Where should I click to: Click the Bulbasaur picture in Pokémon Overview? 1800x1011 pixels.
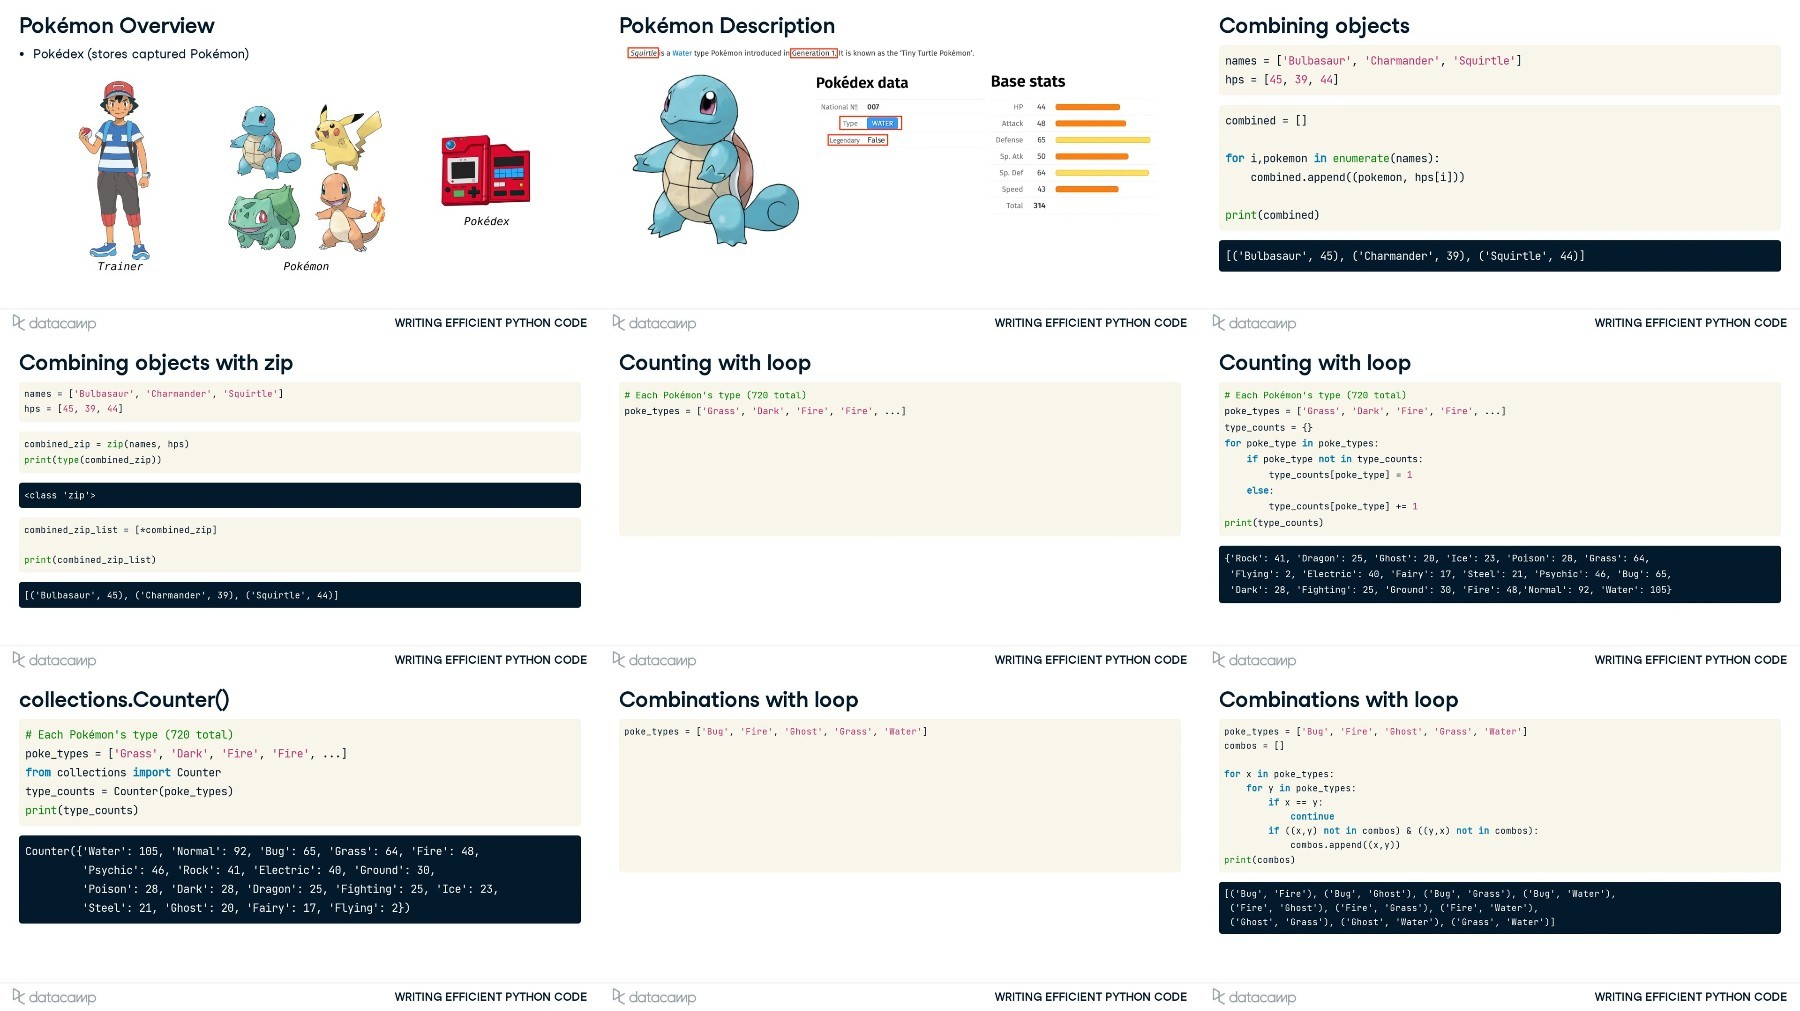pos(264,217)
